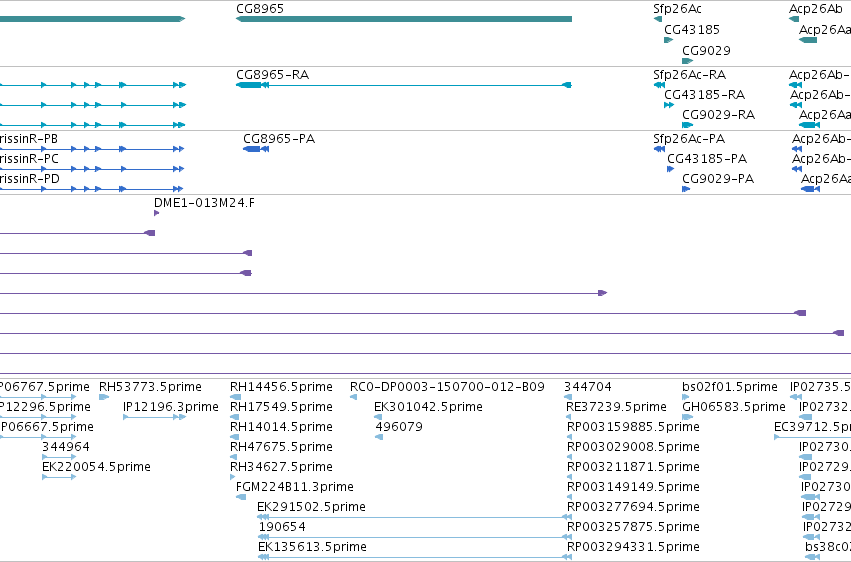The height and width of the screenshot is (562, 851).
Task: Click the RP003211871.5prime label
Action: [633, 467]
